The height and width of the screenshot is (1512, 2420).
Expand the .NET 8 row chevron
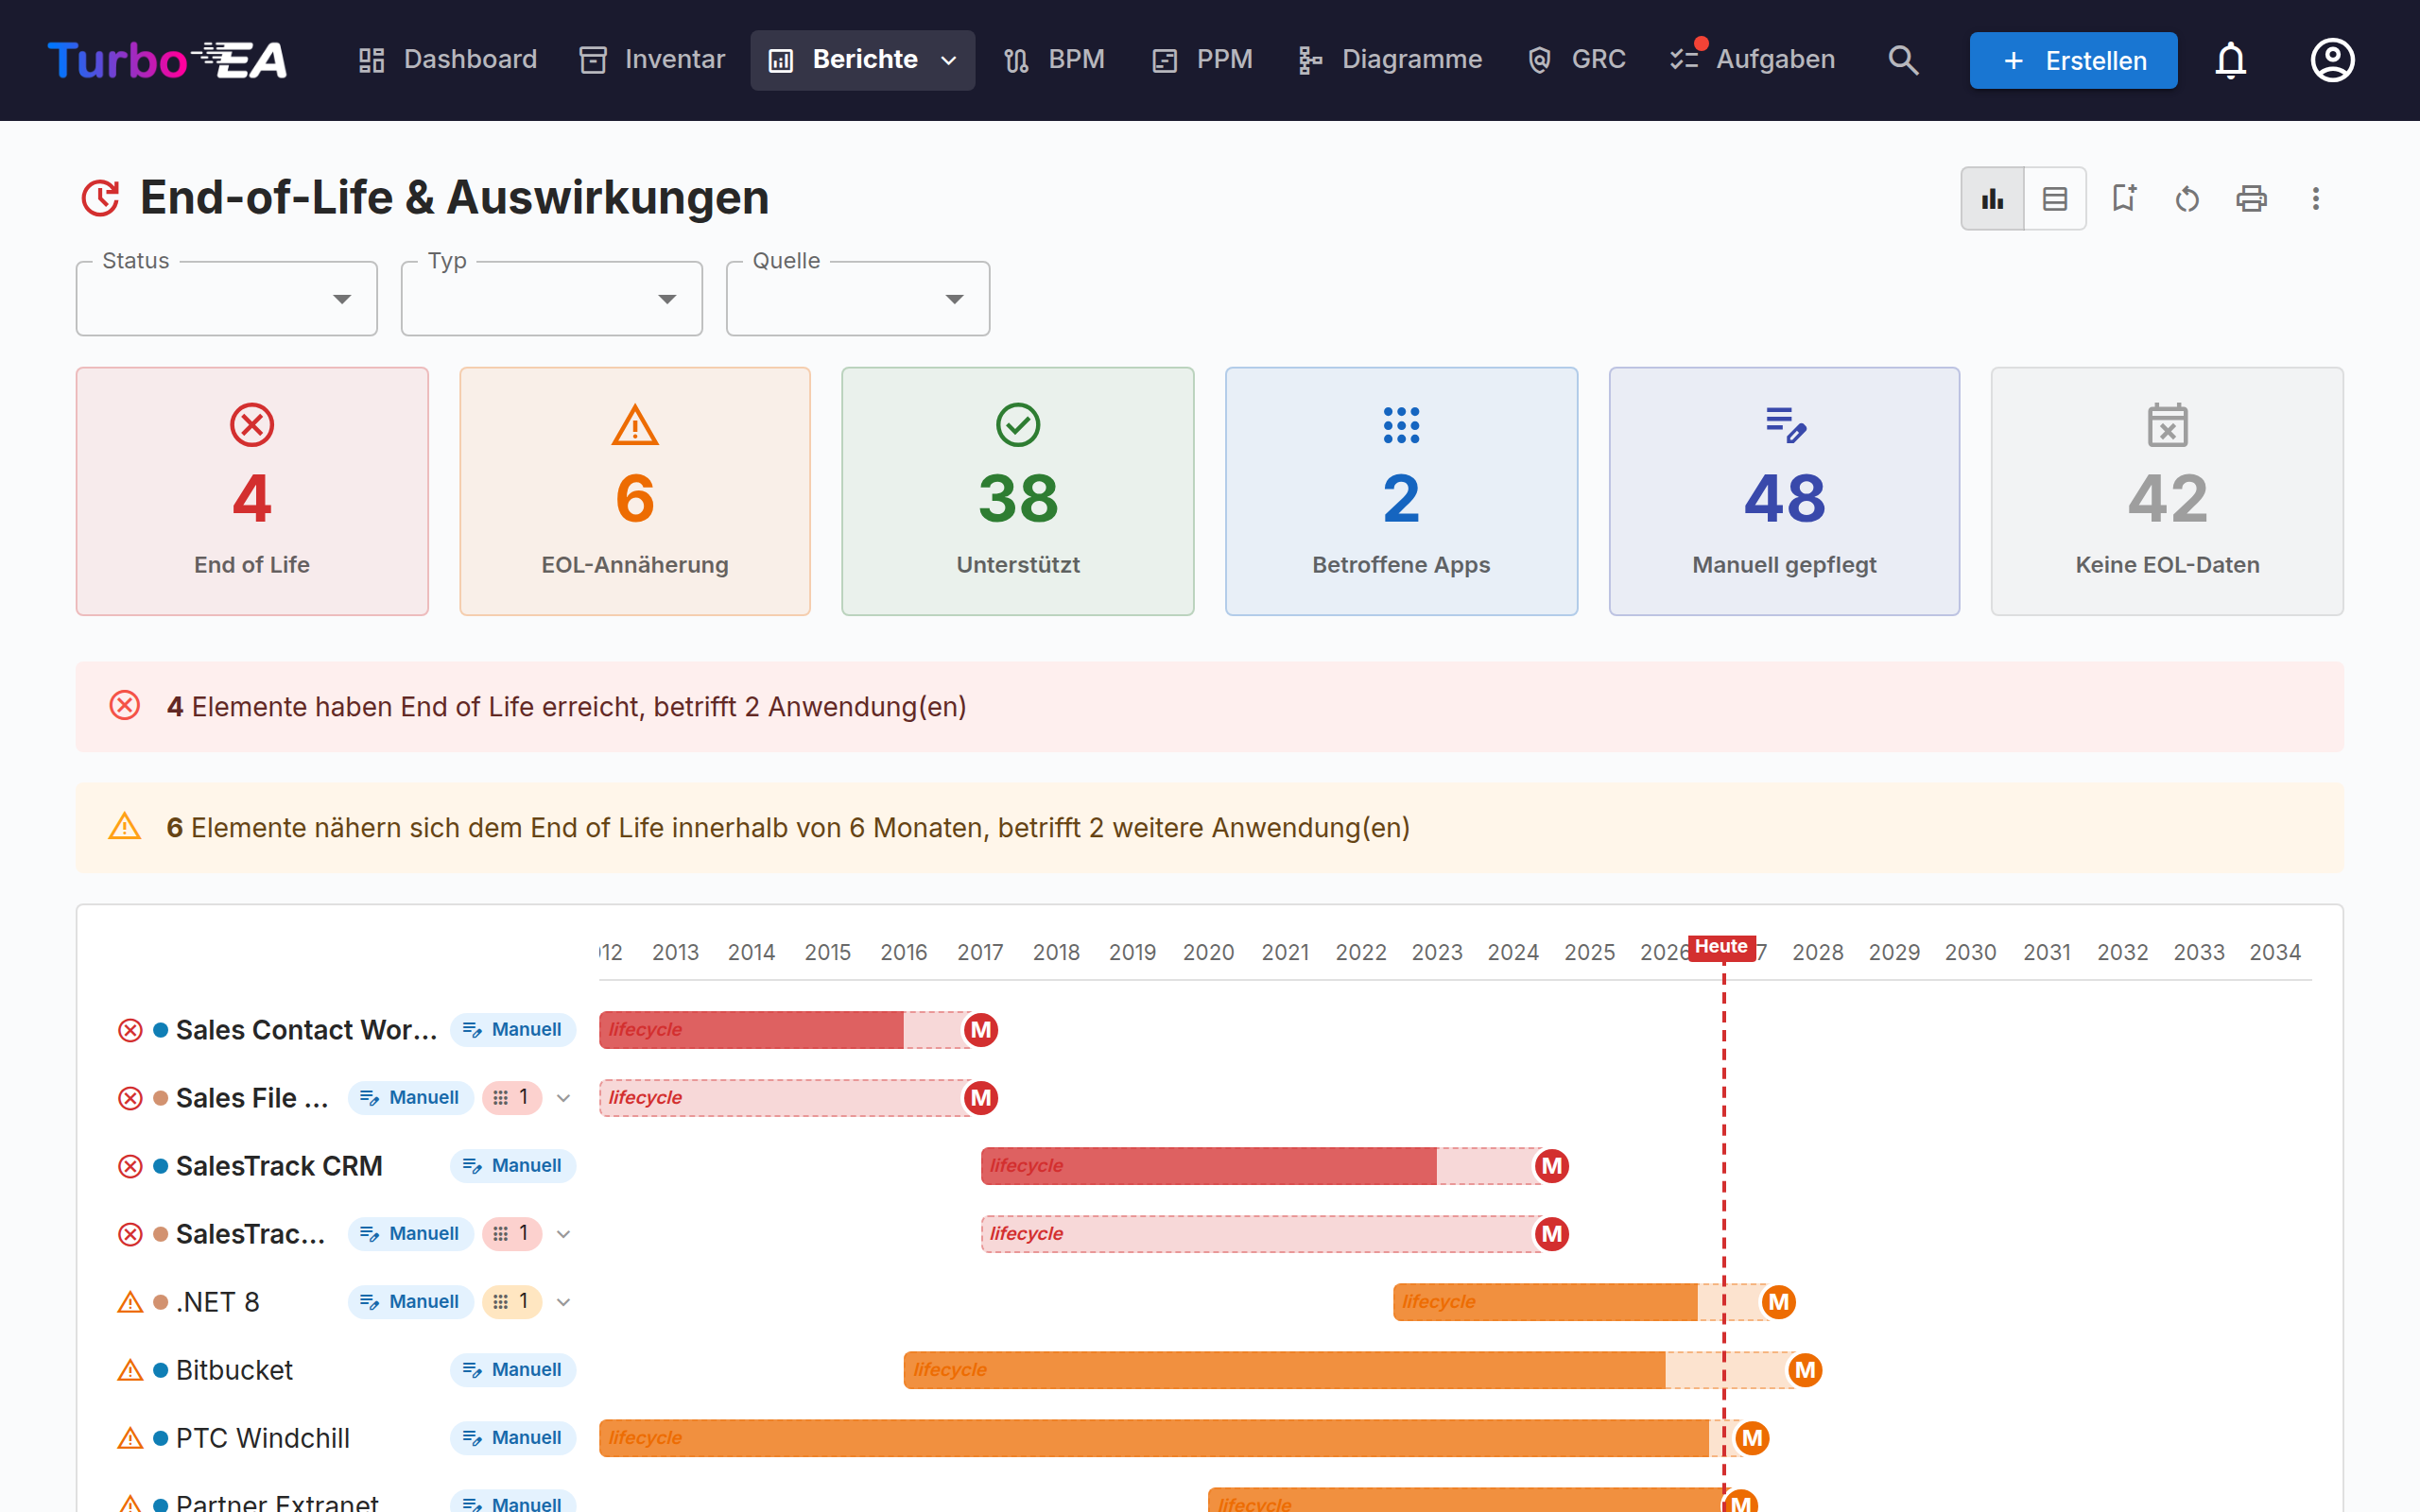point(564,1301)
